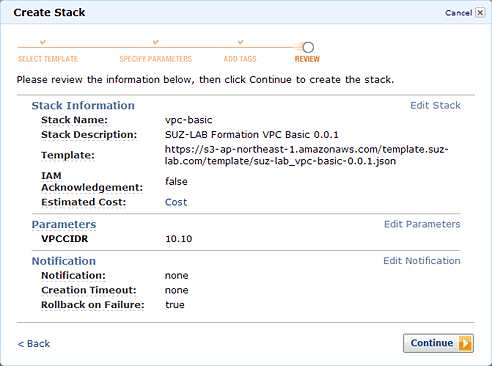Image resolution: width=492 pixels, height=366 pixels.
Task: Click the Stack Information section heading
Action: (x=83, y=106)
